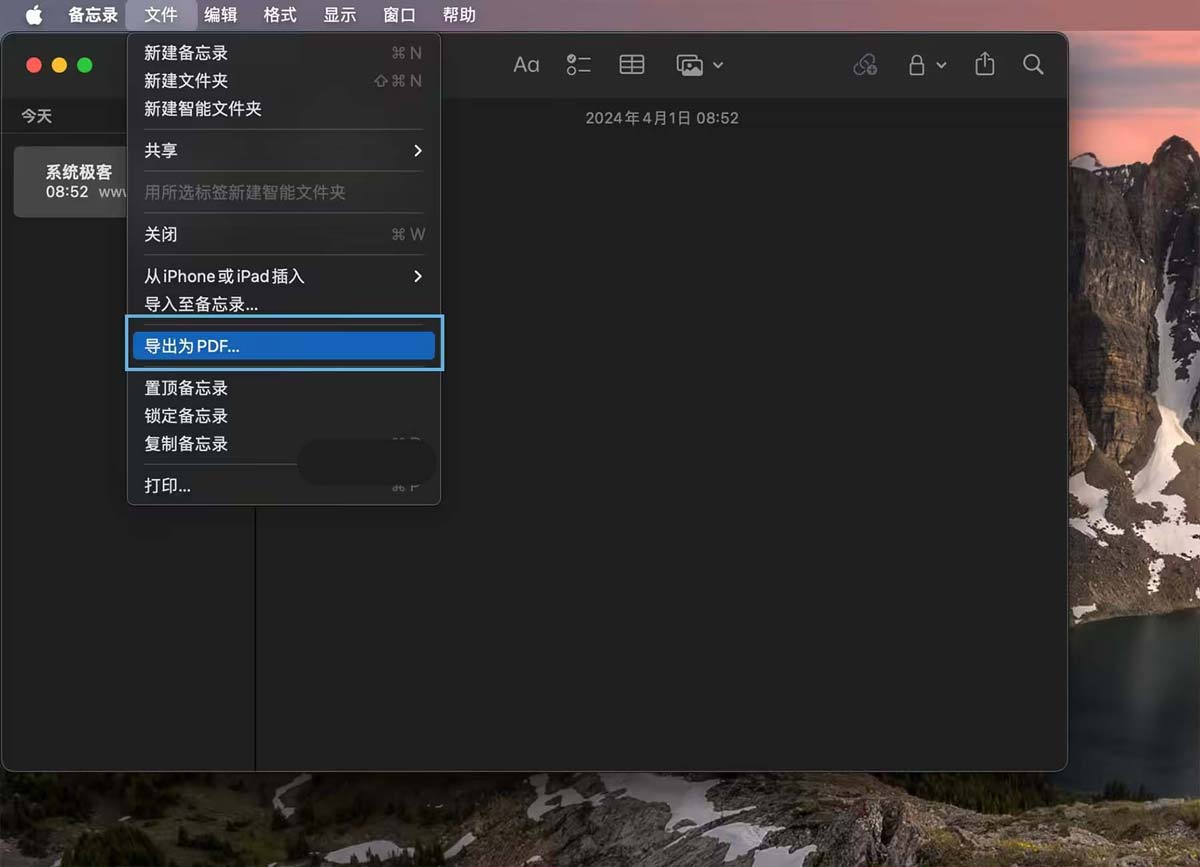Insert a table using the table icon
This screenshot has width=1200, height=867.
[x=632, y=65]
